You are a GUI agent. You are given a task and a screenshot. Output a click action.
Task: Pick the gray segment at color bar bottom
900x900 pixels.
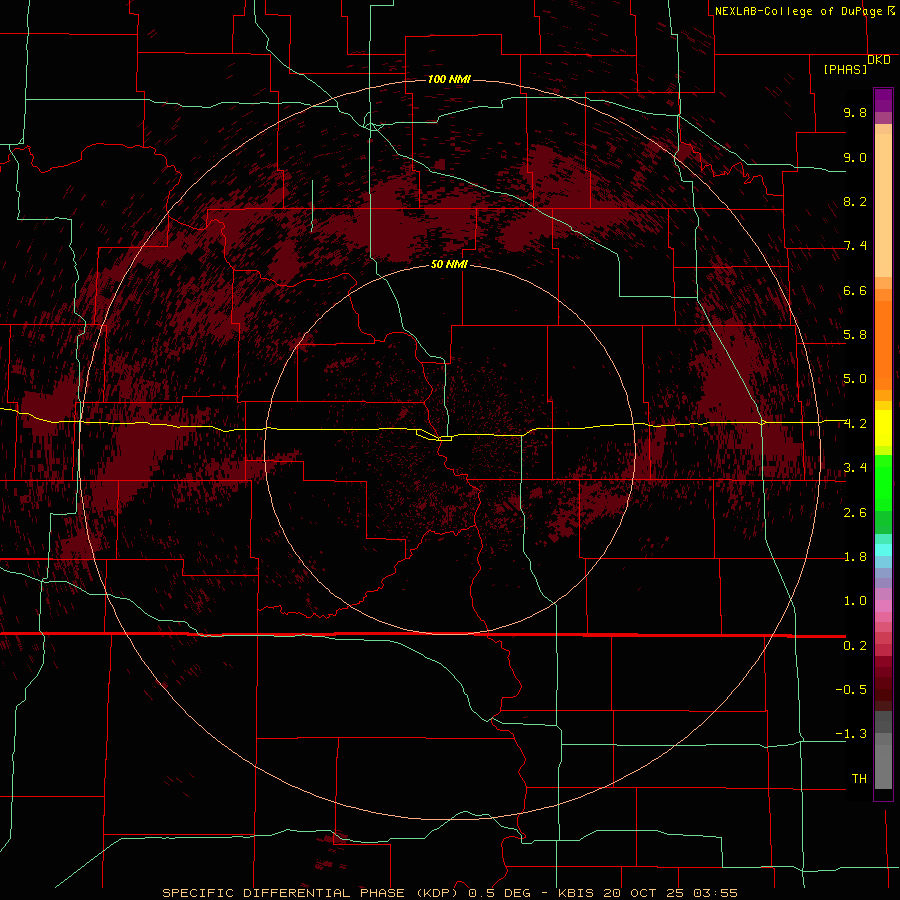pyautogui.click(x=883, y=766)
